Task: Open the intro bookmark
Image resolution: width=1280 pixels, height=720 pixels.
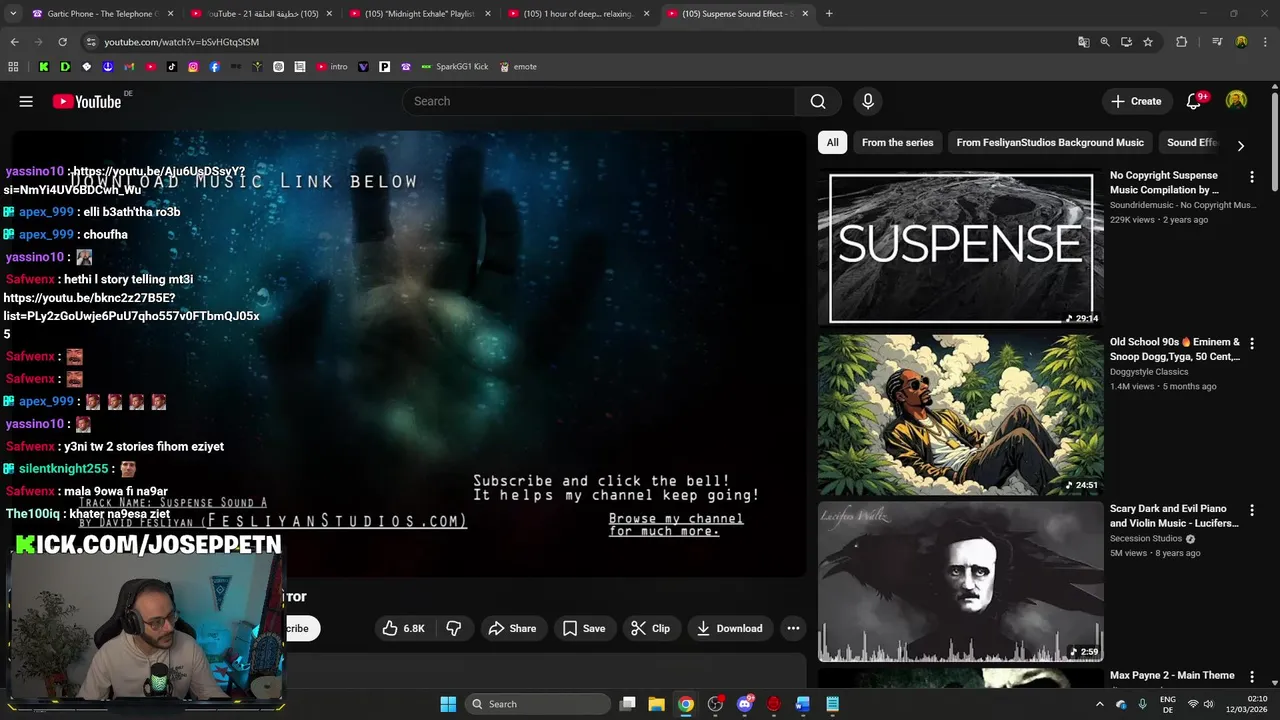Action: 332,67
